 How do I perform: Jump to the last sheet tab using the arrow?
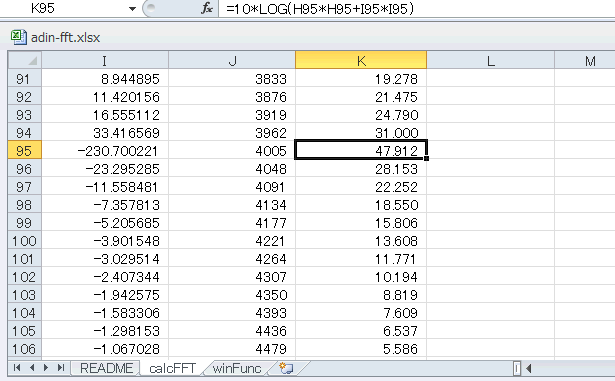[61, 368]
